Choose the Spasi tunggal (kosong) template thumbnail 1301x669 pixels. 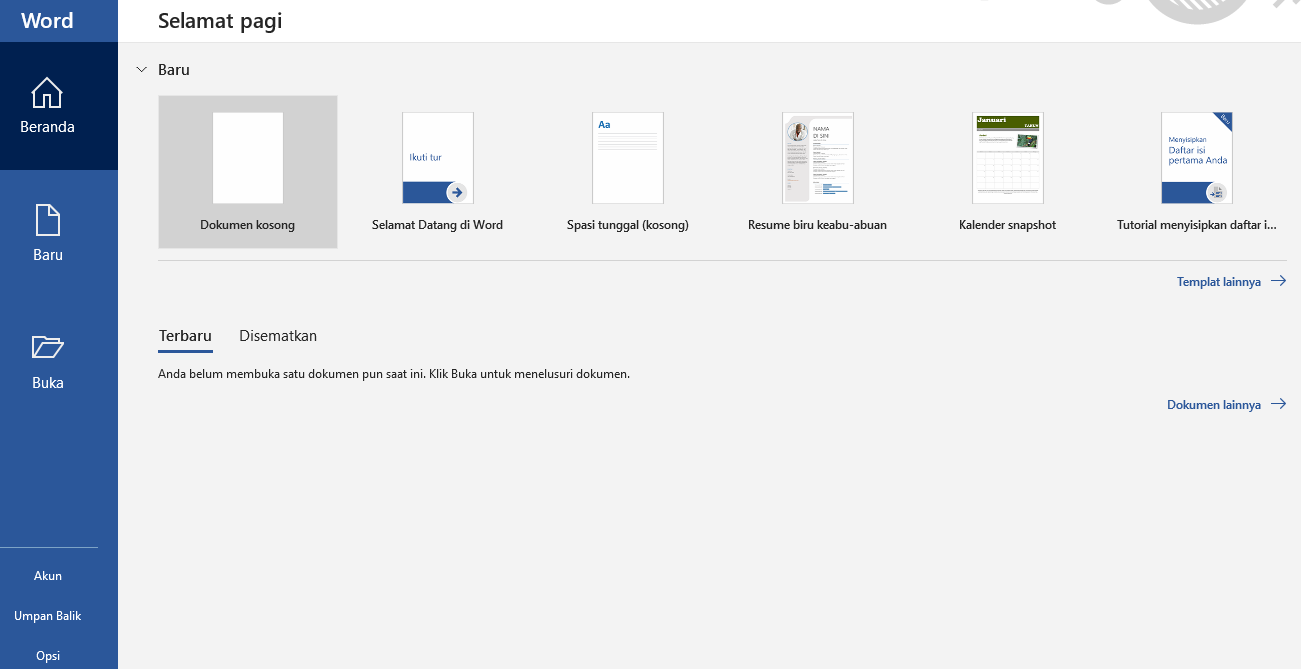pos(628,158)
